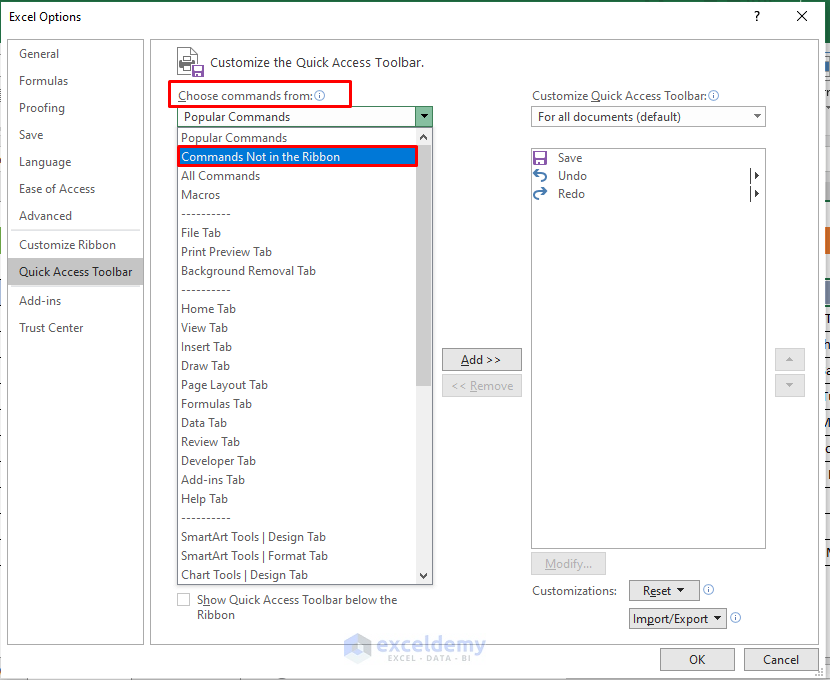Go to Ease of Access category
830x680 pixels.
coord(76,189)
